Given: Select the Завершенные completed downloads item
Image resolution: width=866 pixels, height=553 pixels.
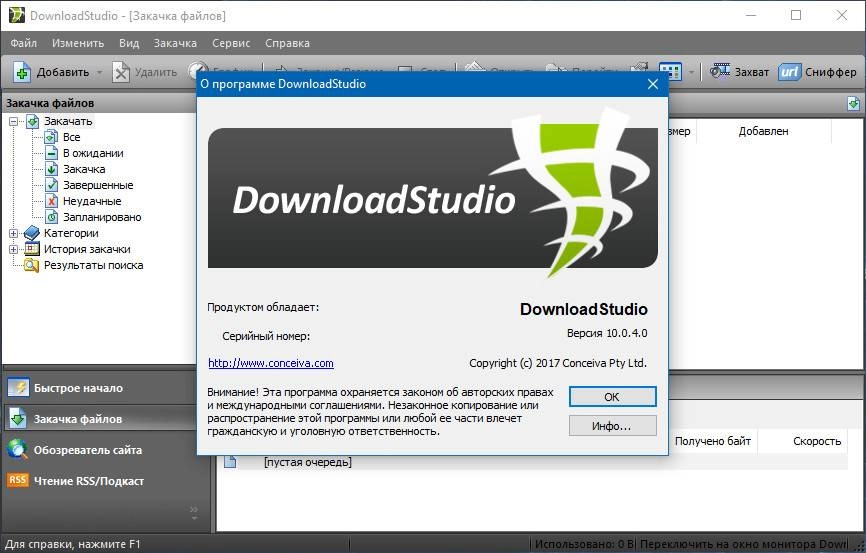Looking at the screenshot, I should pyautogui.click(x=98, y=185).
